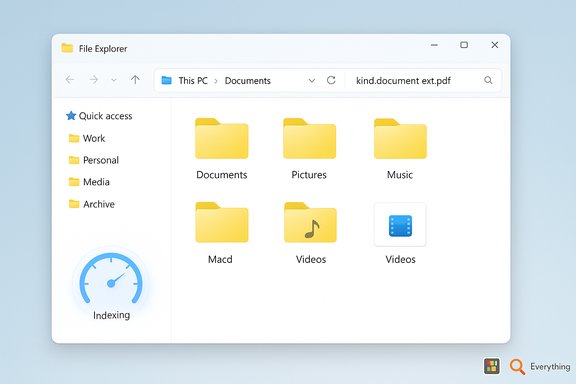The image size is (576, 384).
Task: Go up one folder level
Action: coord(135,79)
